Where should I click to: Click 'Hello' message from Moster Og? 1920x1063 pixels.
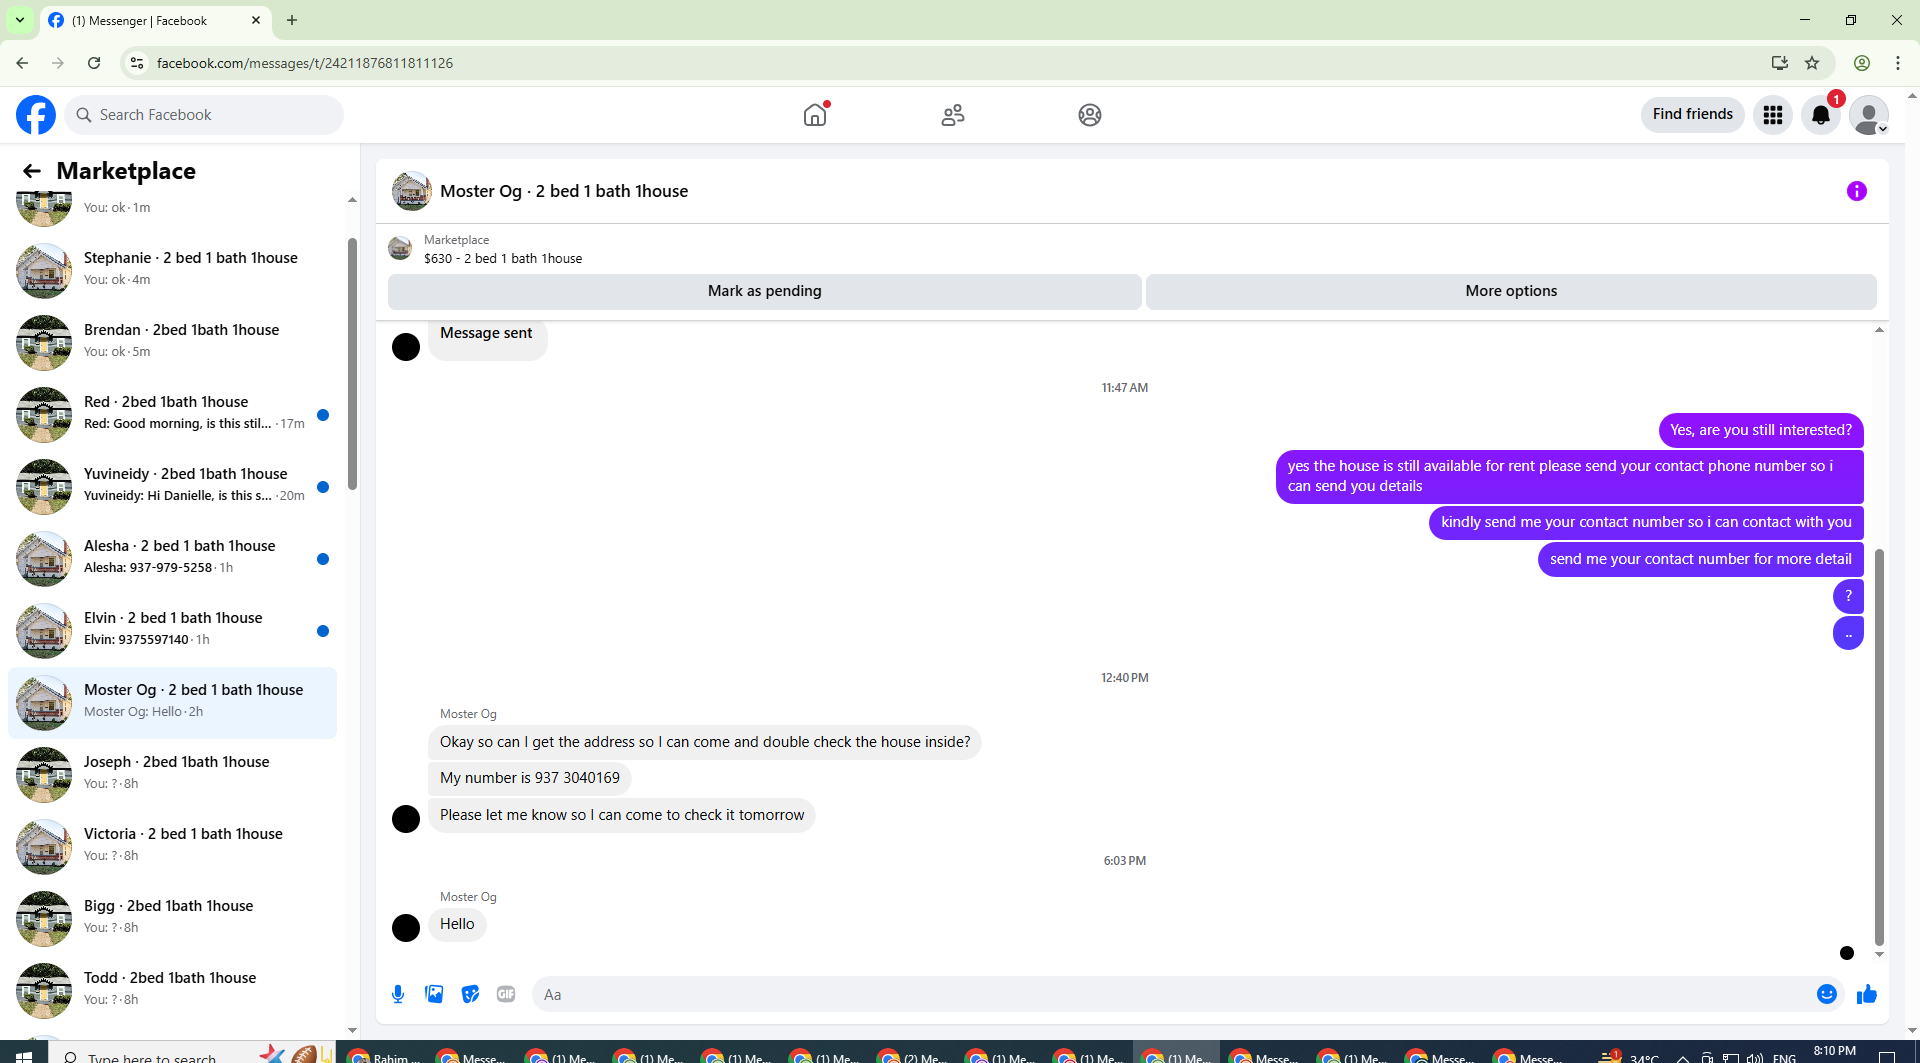coord(457,924)
